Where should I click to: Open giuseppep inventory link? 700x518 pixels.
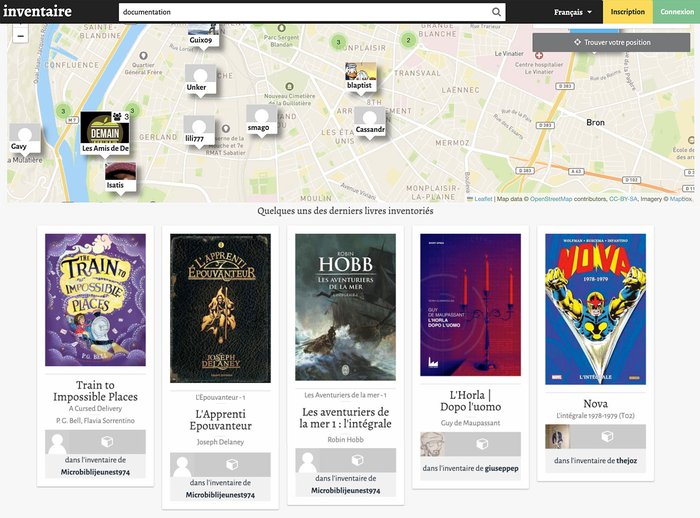[502, 468]
